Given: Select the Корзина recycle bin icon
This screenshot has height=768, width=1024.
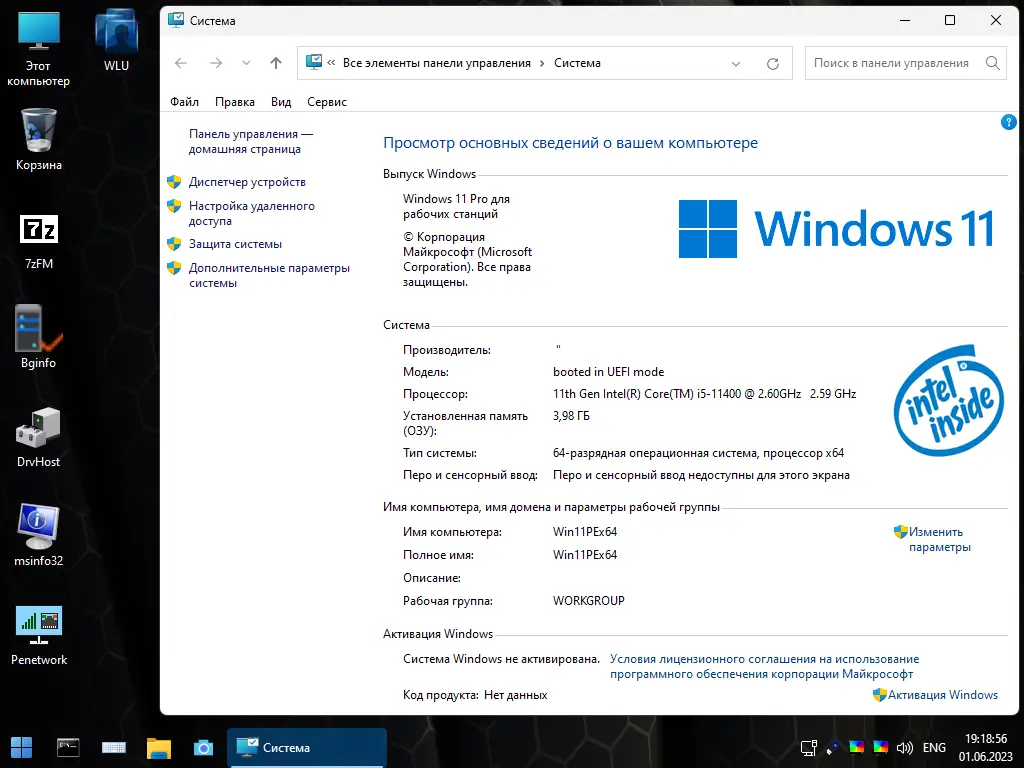Looking at the screenshot, I should coord(39,139).
